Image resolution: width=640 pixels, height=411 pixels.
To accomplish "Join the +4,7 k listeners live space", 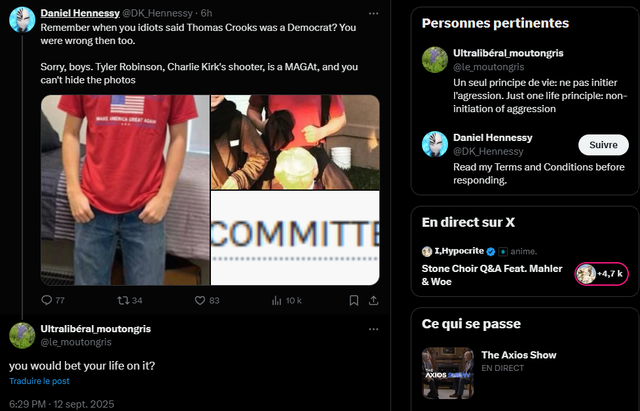I will [x=601, y=273].
